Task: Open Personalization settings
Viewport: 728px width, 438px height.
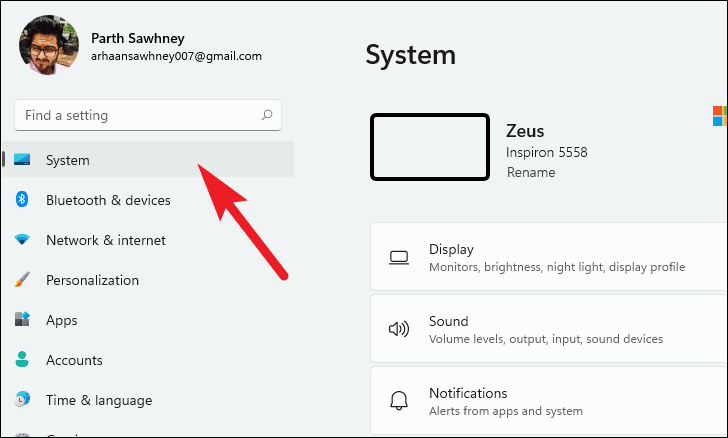Action: click(148, 280)
